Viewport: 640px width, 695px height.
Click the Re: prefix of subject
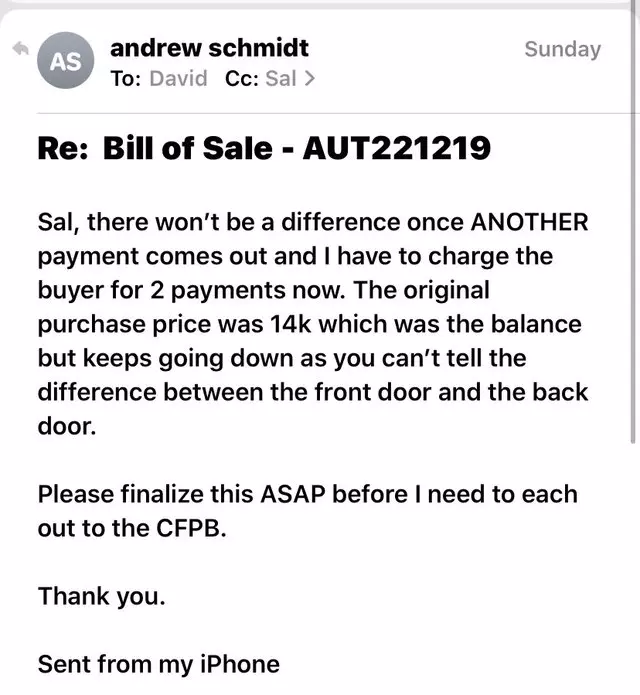[62, 148]
